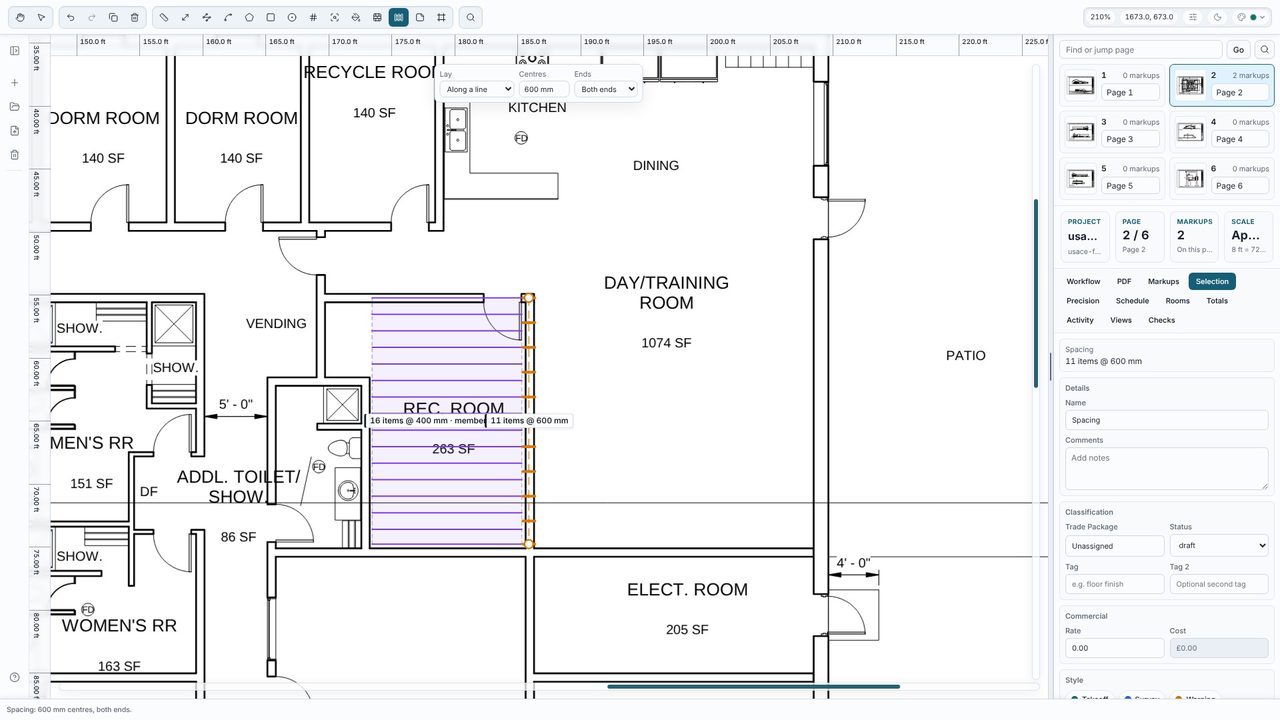
Task: Toggle the left sidebar panel
Action: (15, 51)
